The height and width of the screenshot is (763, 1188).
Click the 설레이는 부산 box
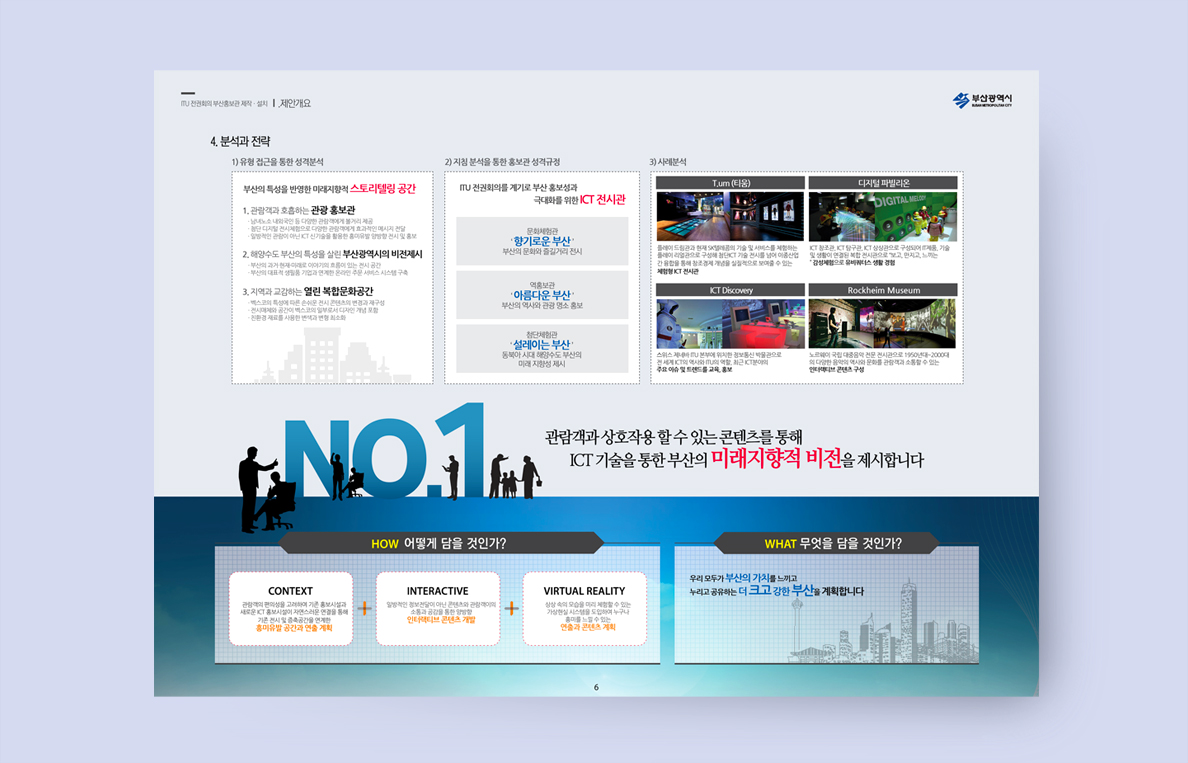[x=542, y=348]
